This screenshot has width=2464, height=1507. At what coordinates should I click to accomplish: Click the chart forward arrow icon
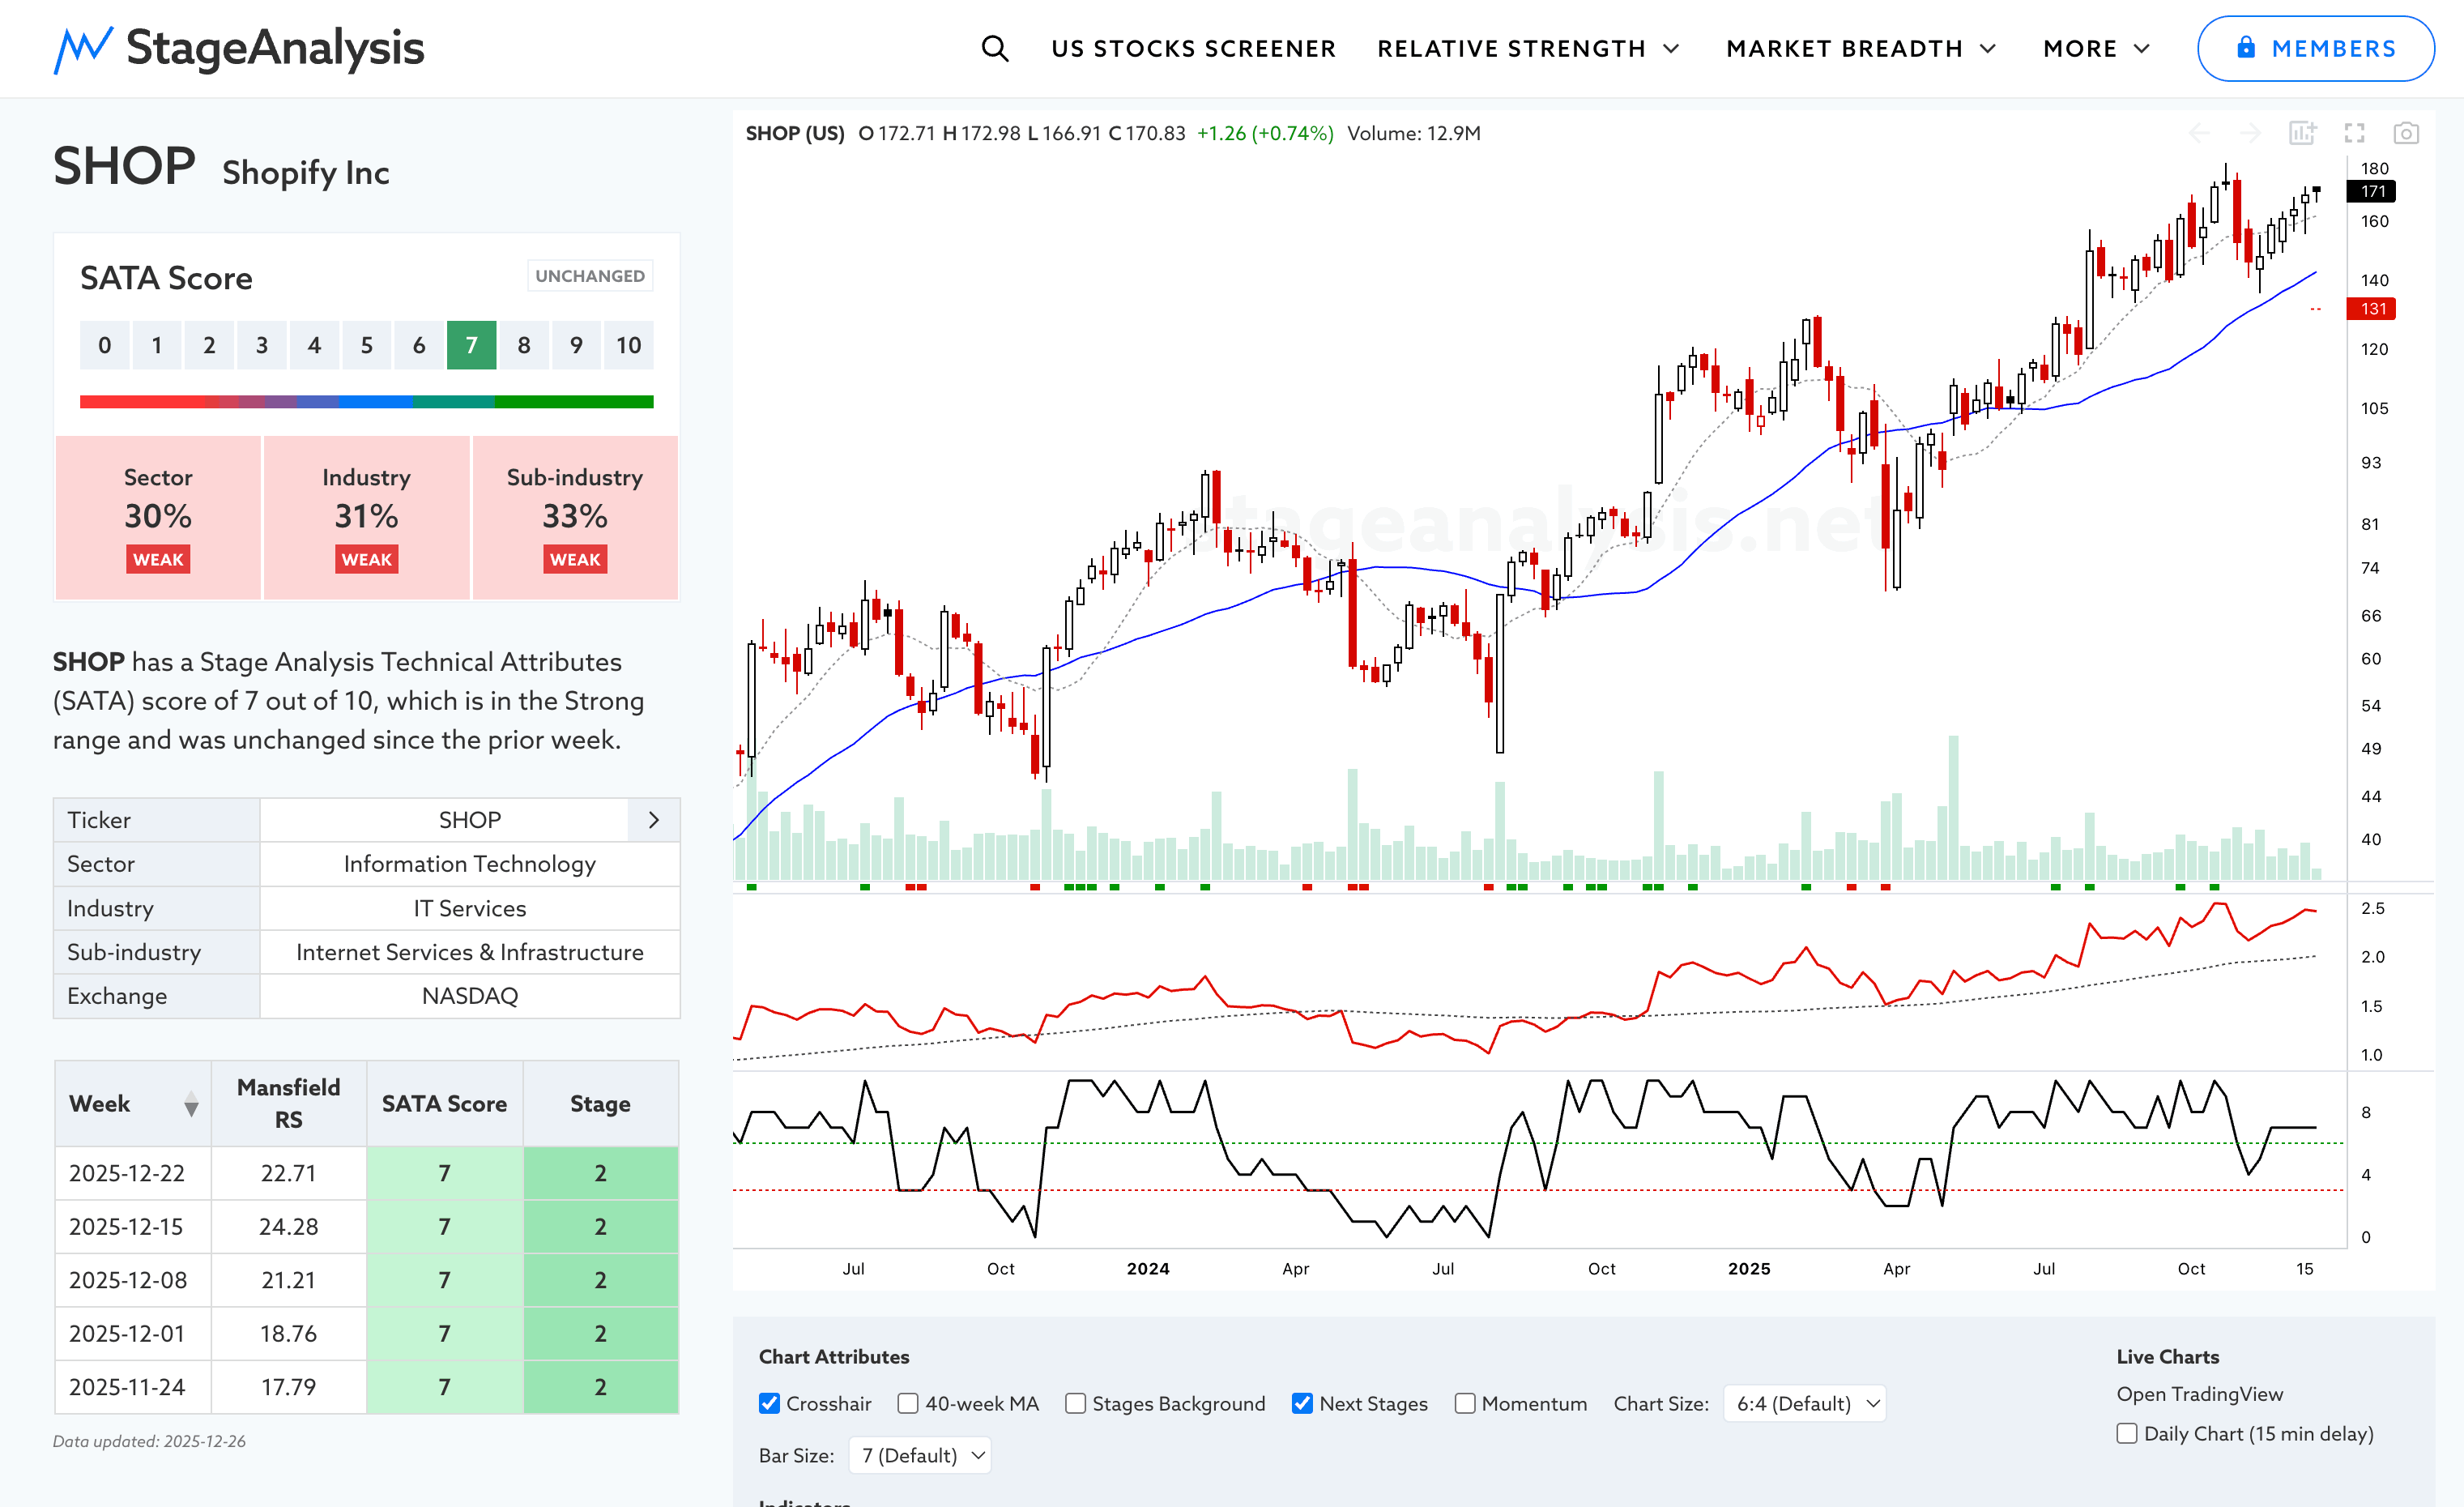(2250, 133)
